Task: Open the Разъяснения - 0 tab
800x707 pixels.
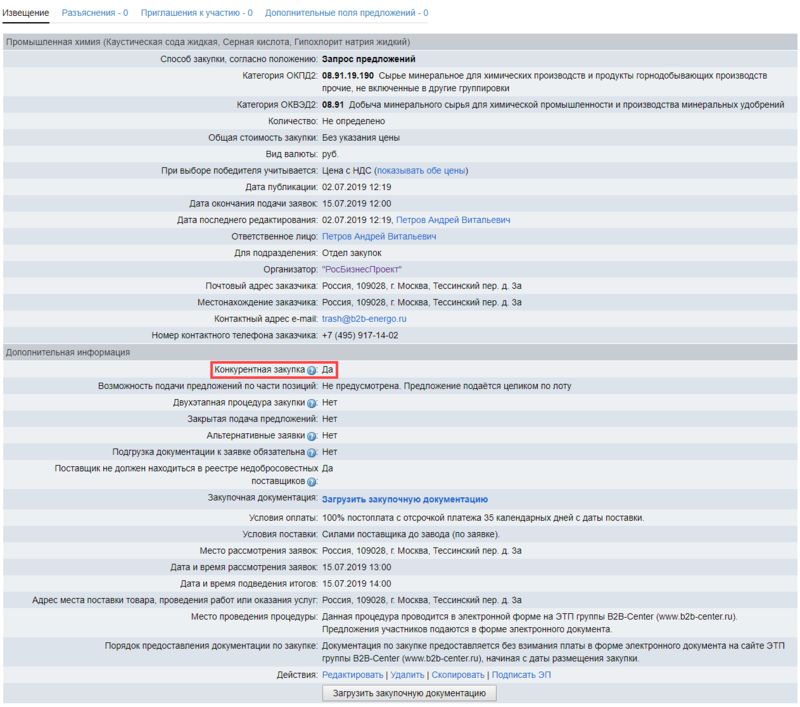Action: coord(95,13)
